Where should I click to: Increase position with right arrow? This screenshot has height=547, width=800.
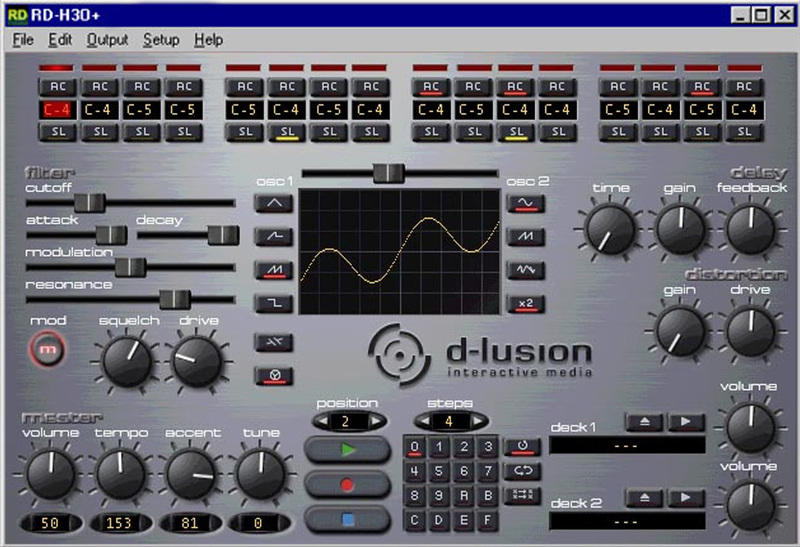[x=376, y=421]
